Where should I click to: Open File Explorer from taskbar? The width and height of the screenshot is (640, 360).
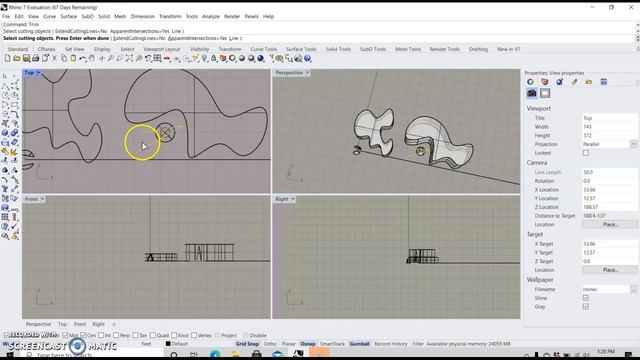(236, 354)
